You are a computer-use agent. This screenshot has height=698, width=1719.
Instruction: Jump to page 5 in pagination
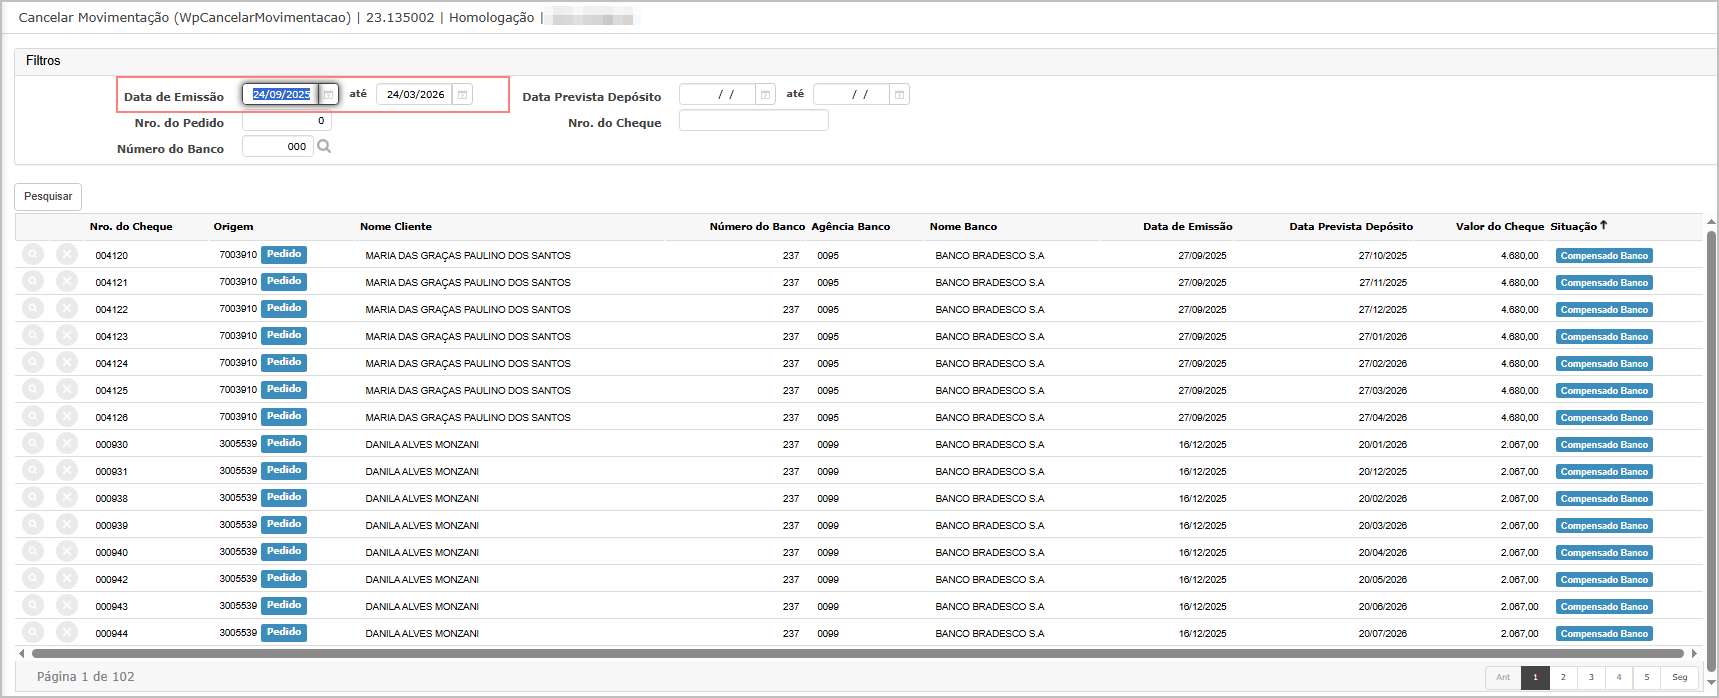tap(1646, 677)
